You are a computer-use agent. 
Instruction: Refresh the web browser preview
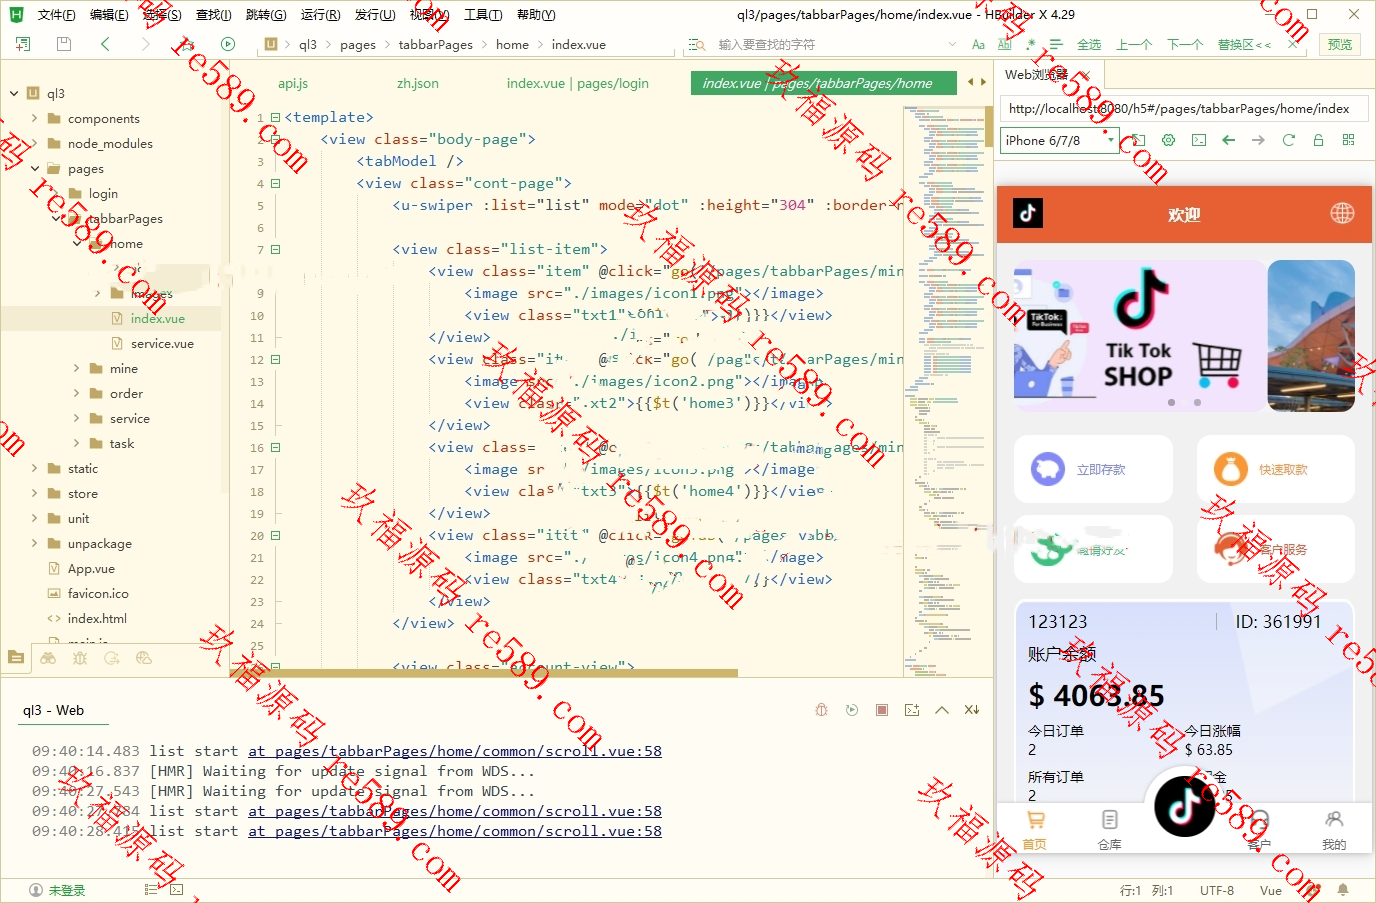[1288, 140]
